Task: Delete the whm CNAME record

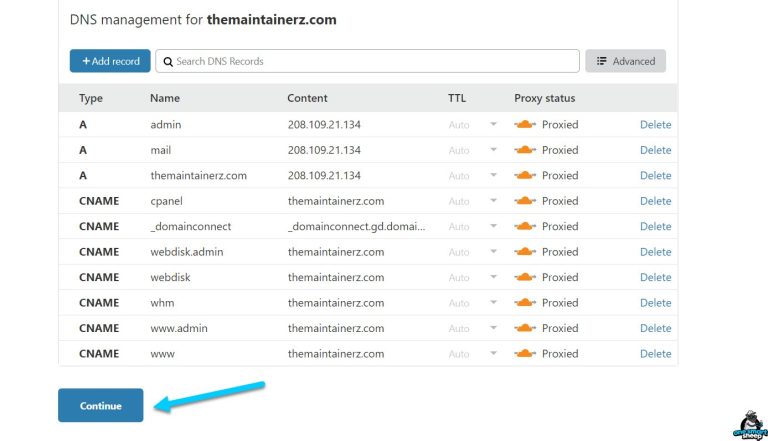Action: 655,303
